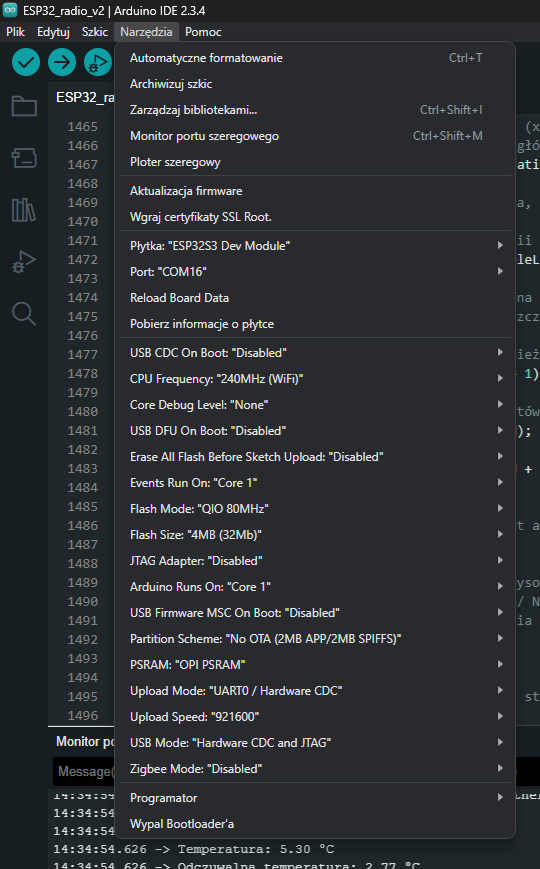Open the Szkic menu
Screen dimensions: 540x869
[95, 32]
